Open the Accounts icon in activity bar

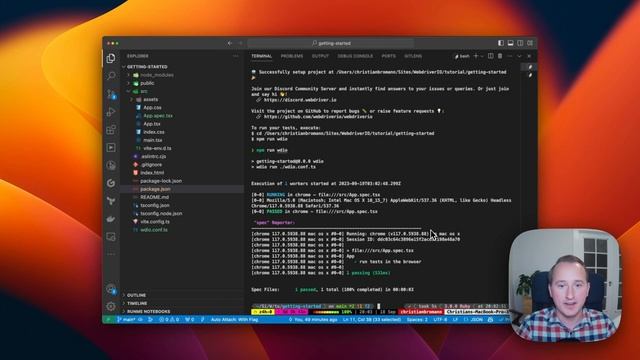pyautogui.click(x=111, y=289)
